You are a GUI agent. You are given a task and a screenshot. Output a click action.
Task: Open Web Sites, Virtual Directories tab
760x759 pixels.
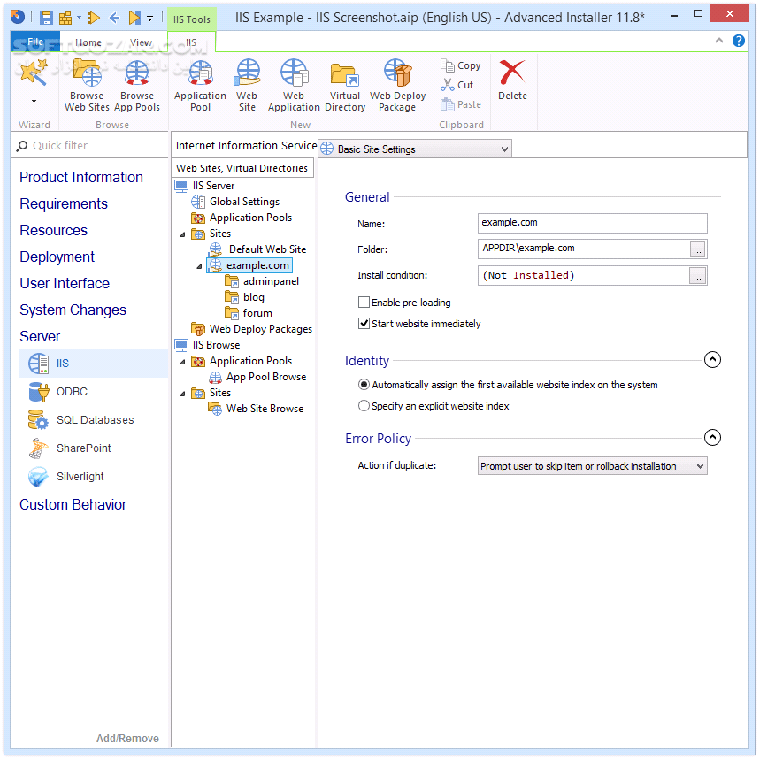point(242,168)
